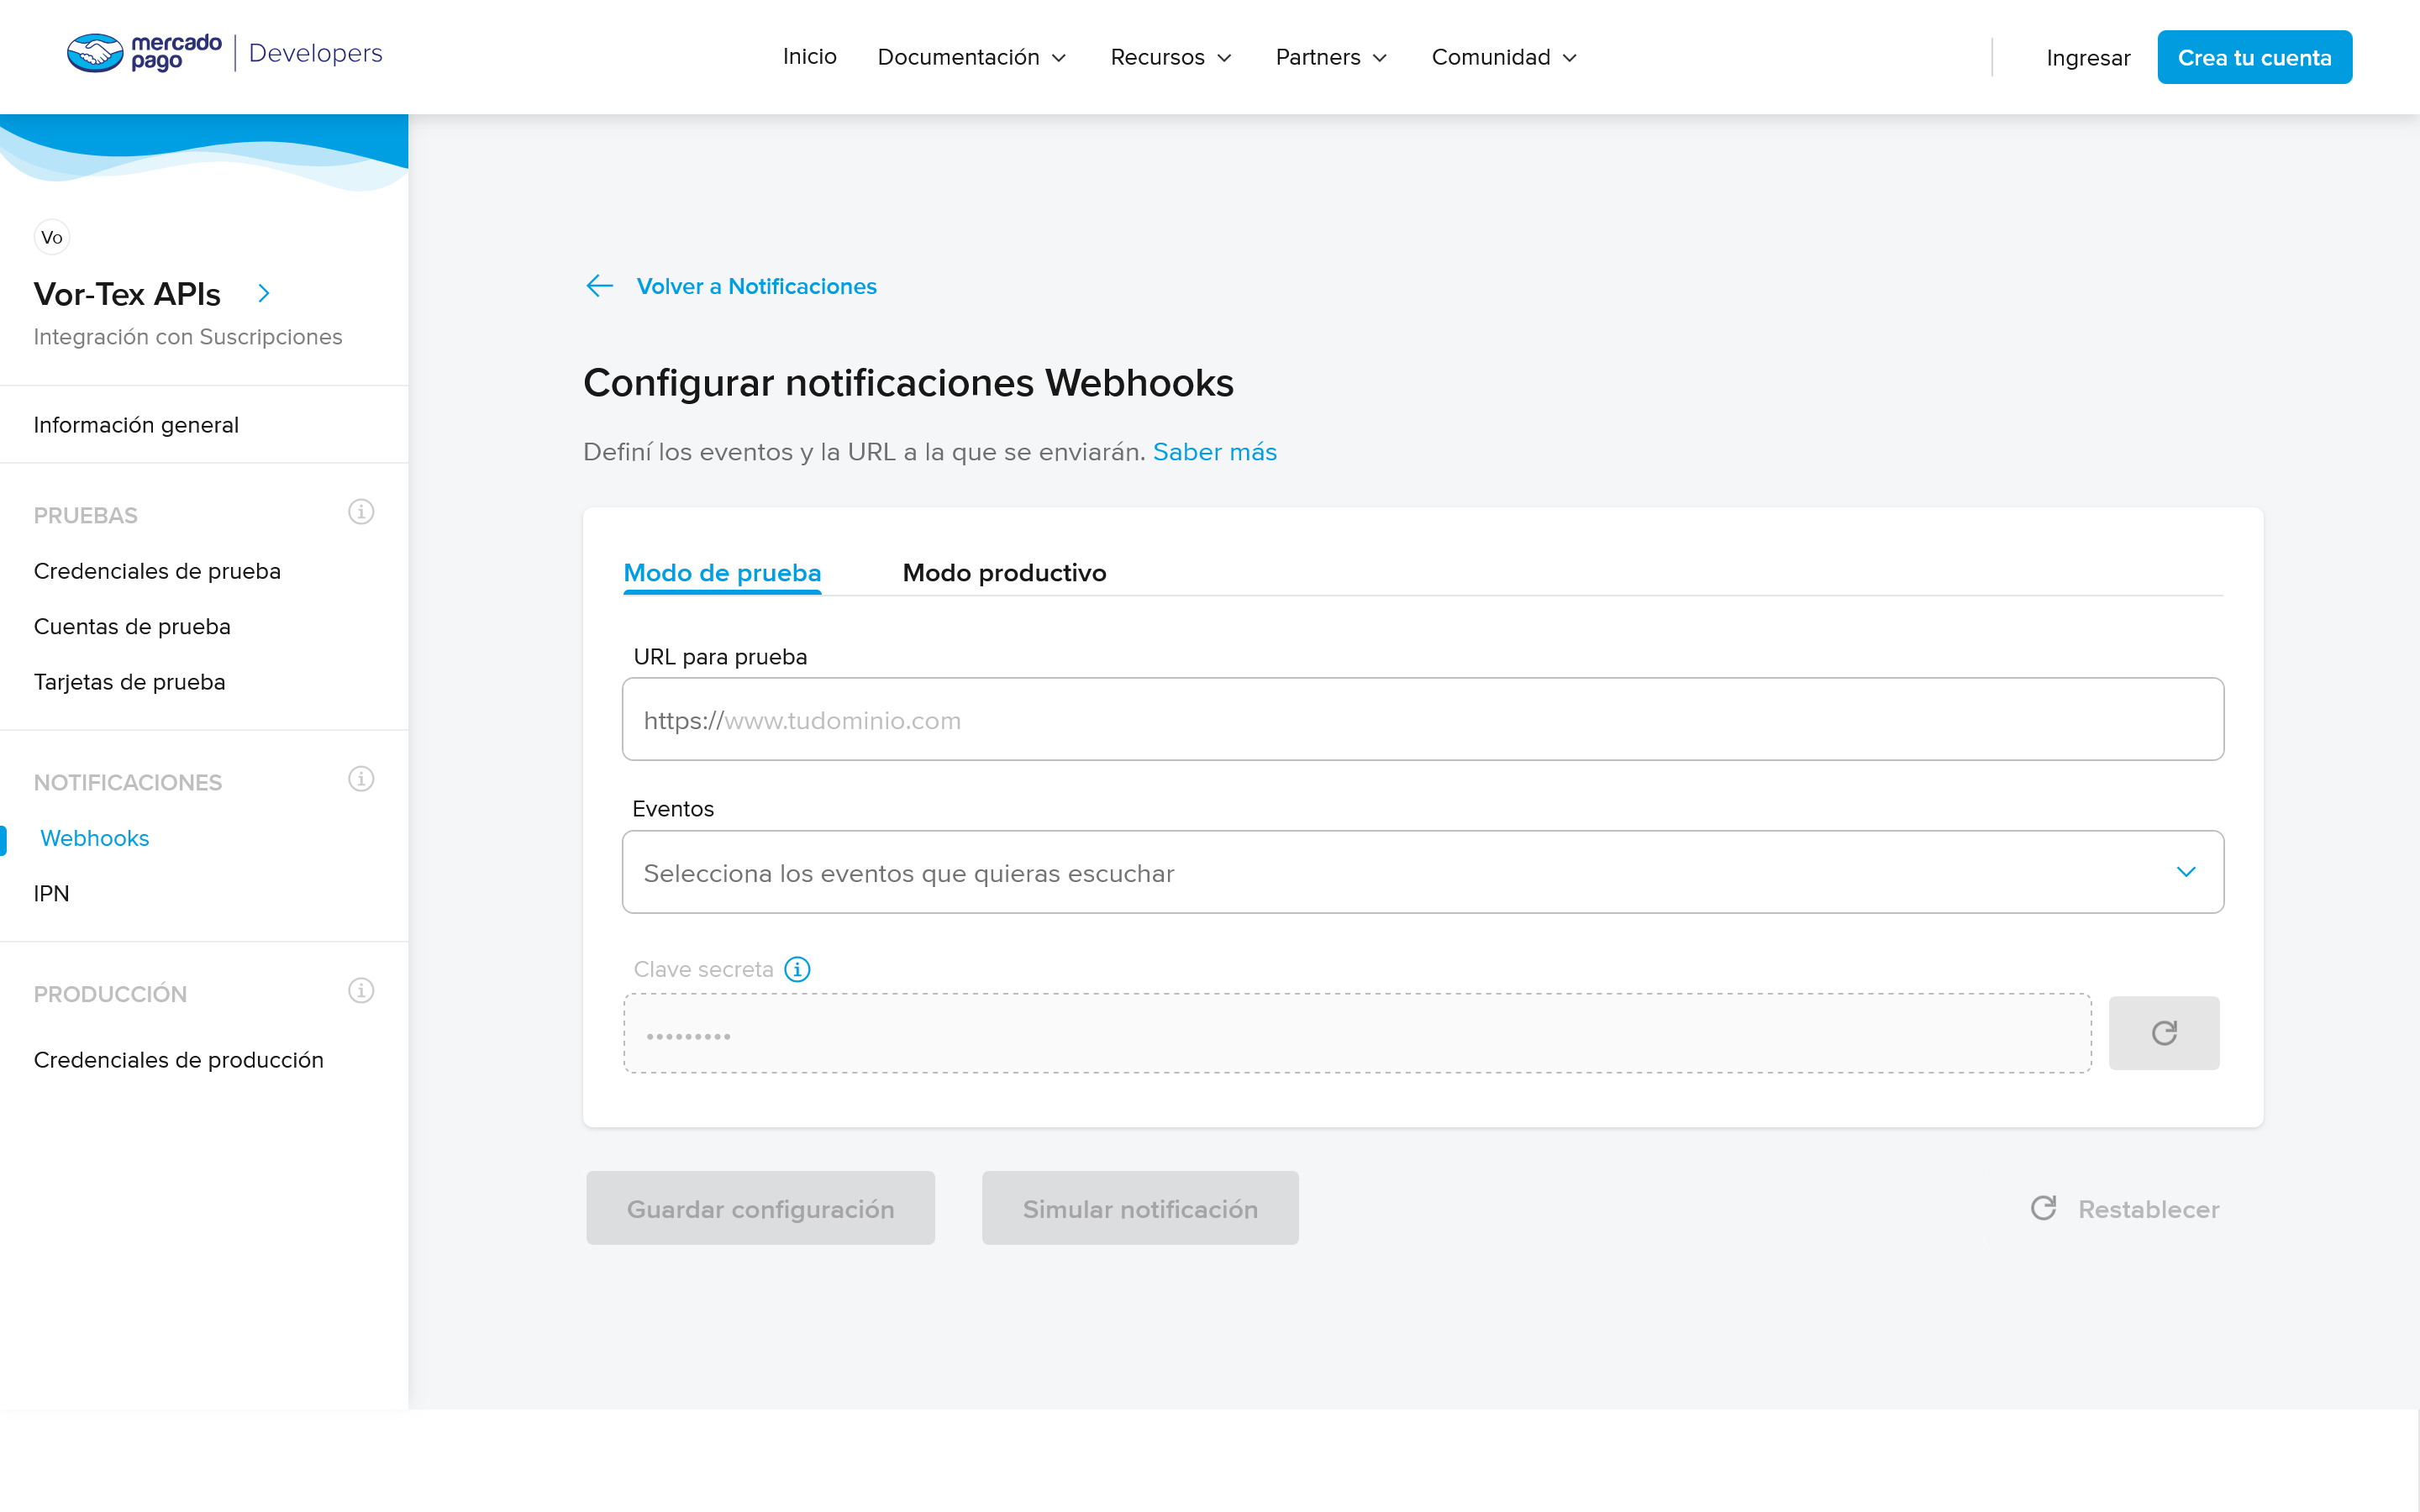Image resolution: width=2420 pixels, height=1512 pixels.
Task: Click the Vo application avatar
Action: click(51, 237)
